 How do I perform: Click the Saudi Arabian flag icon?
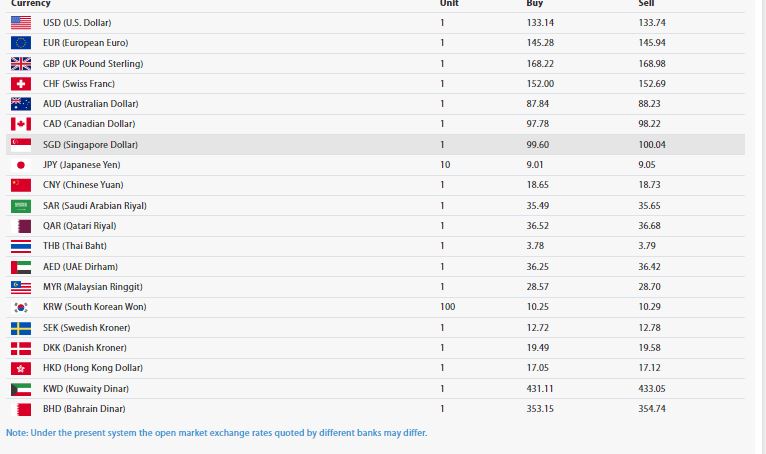point(21,206)
